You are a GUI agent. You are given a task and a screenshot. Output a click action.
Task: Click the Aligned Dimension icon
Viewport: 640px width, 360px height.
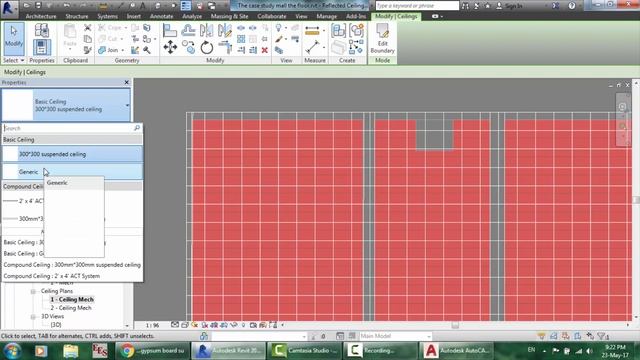pyautogui.click(x=312, y=47)
